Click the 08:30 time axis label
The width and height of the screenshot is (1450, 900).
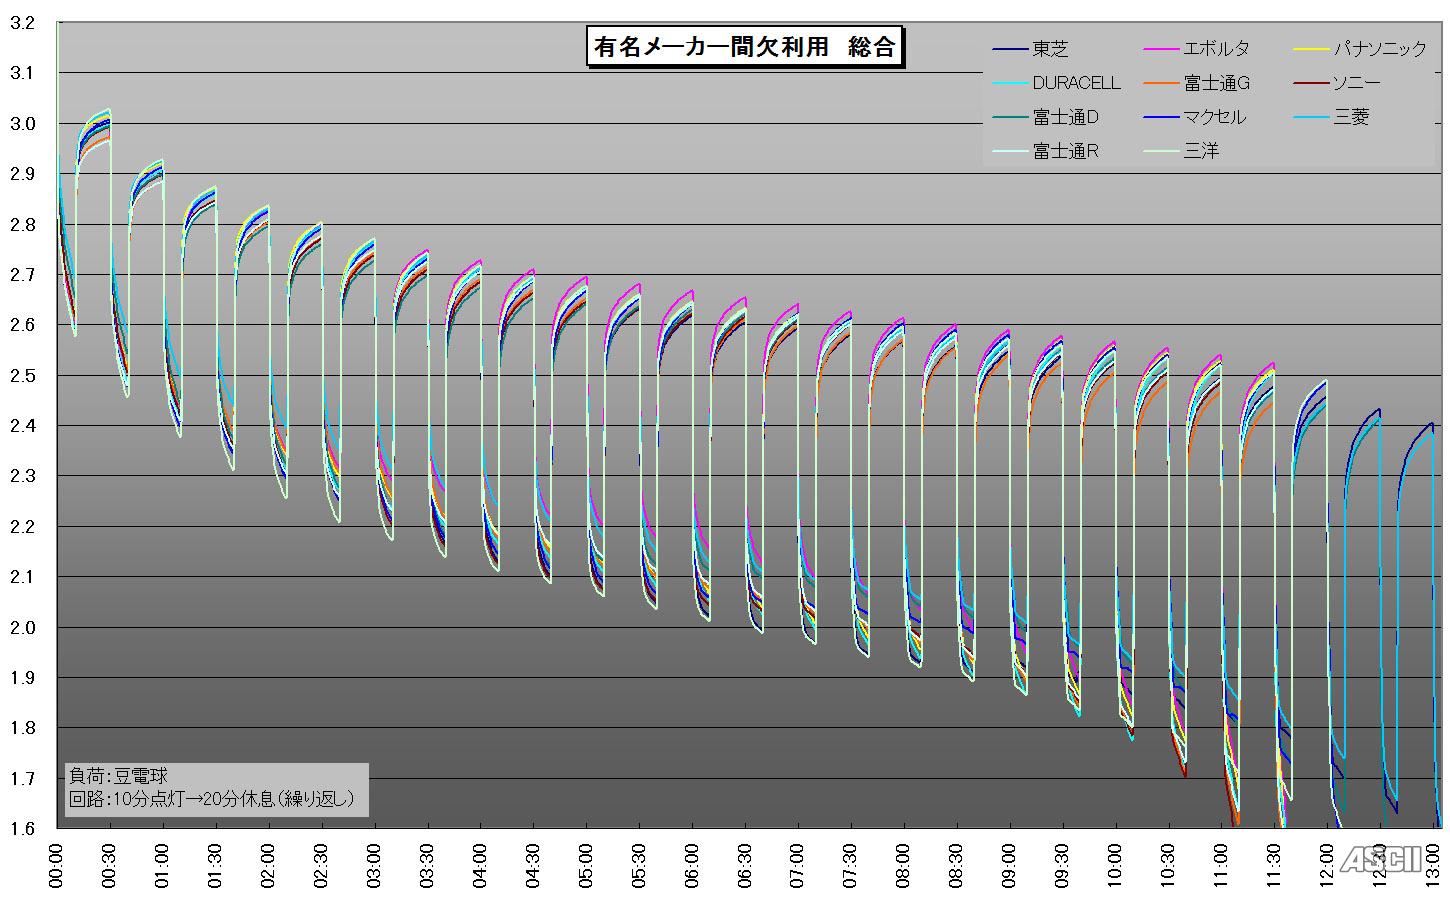click(x=958, y=865)
